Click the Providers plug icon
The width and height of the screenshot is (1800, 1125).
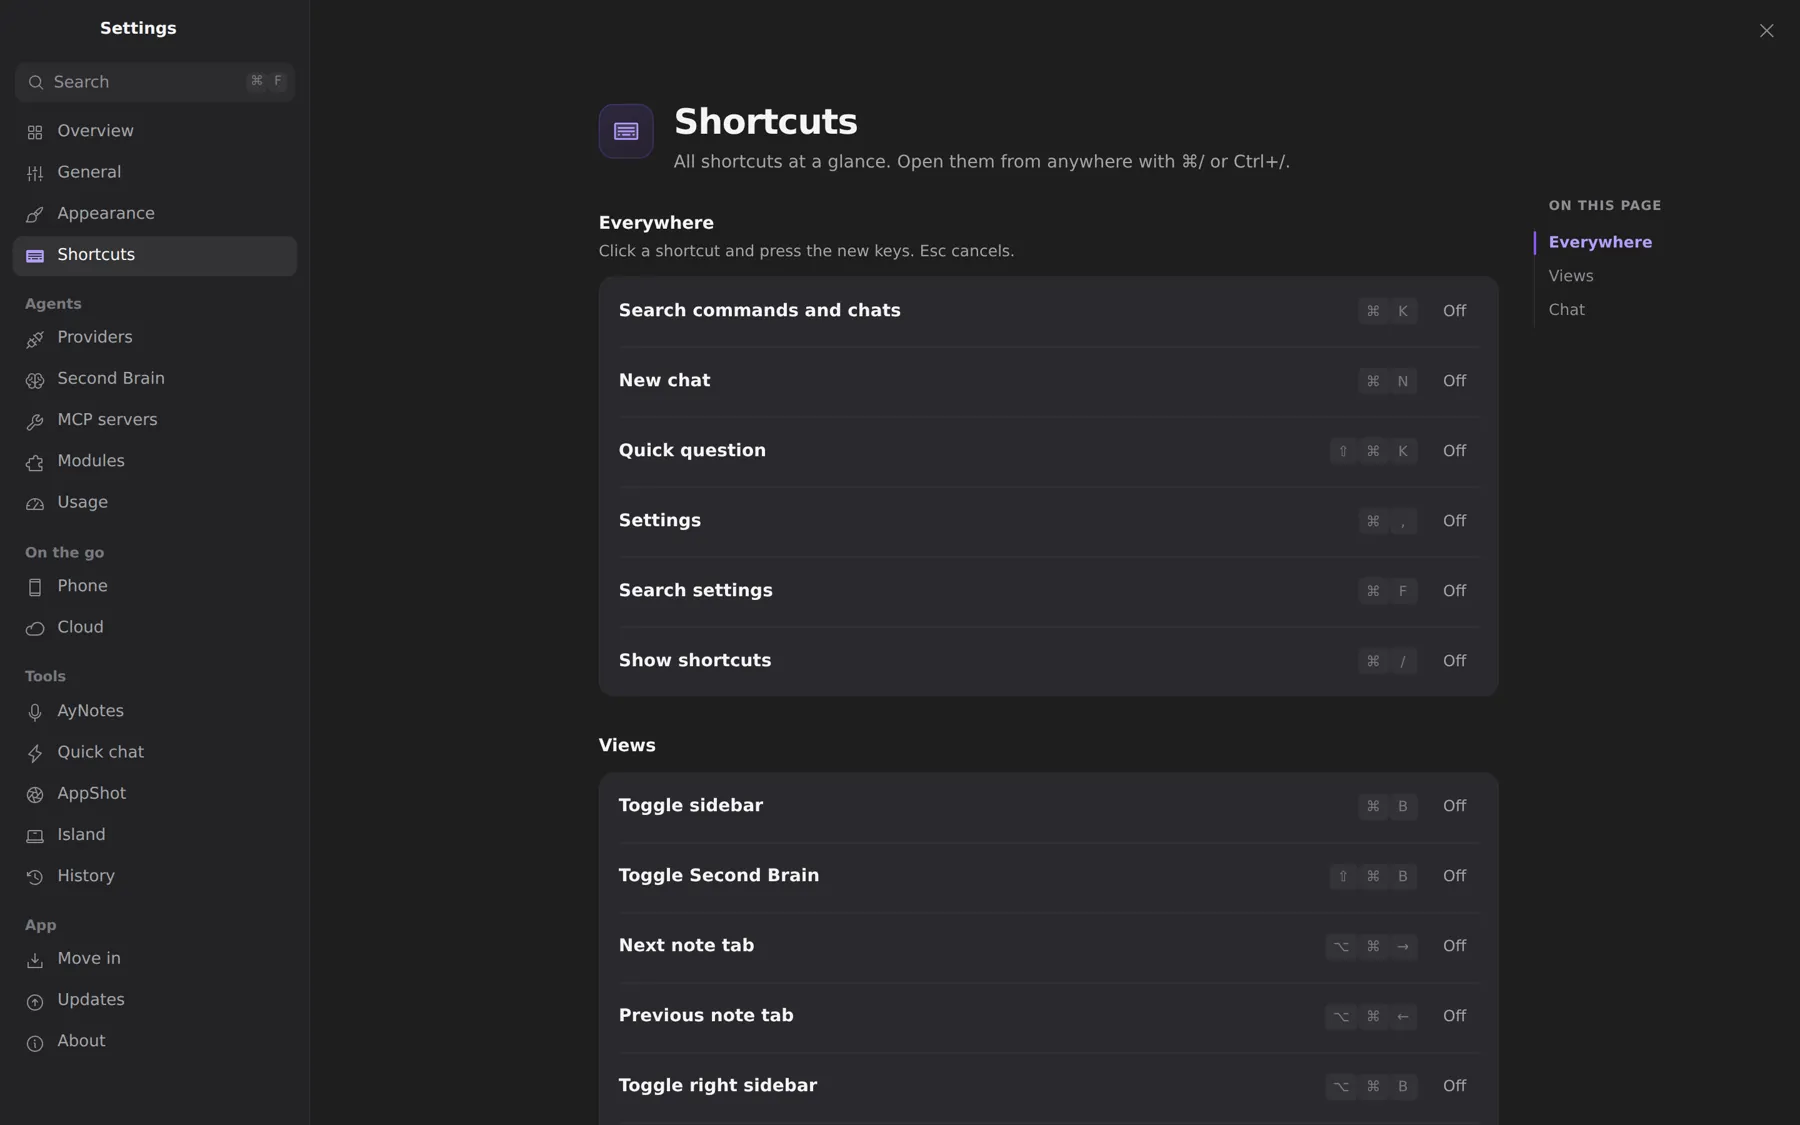[x=35, y=338]
